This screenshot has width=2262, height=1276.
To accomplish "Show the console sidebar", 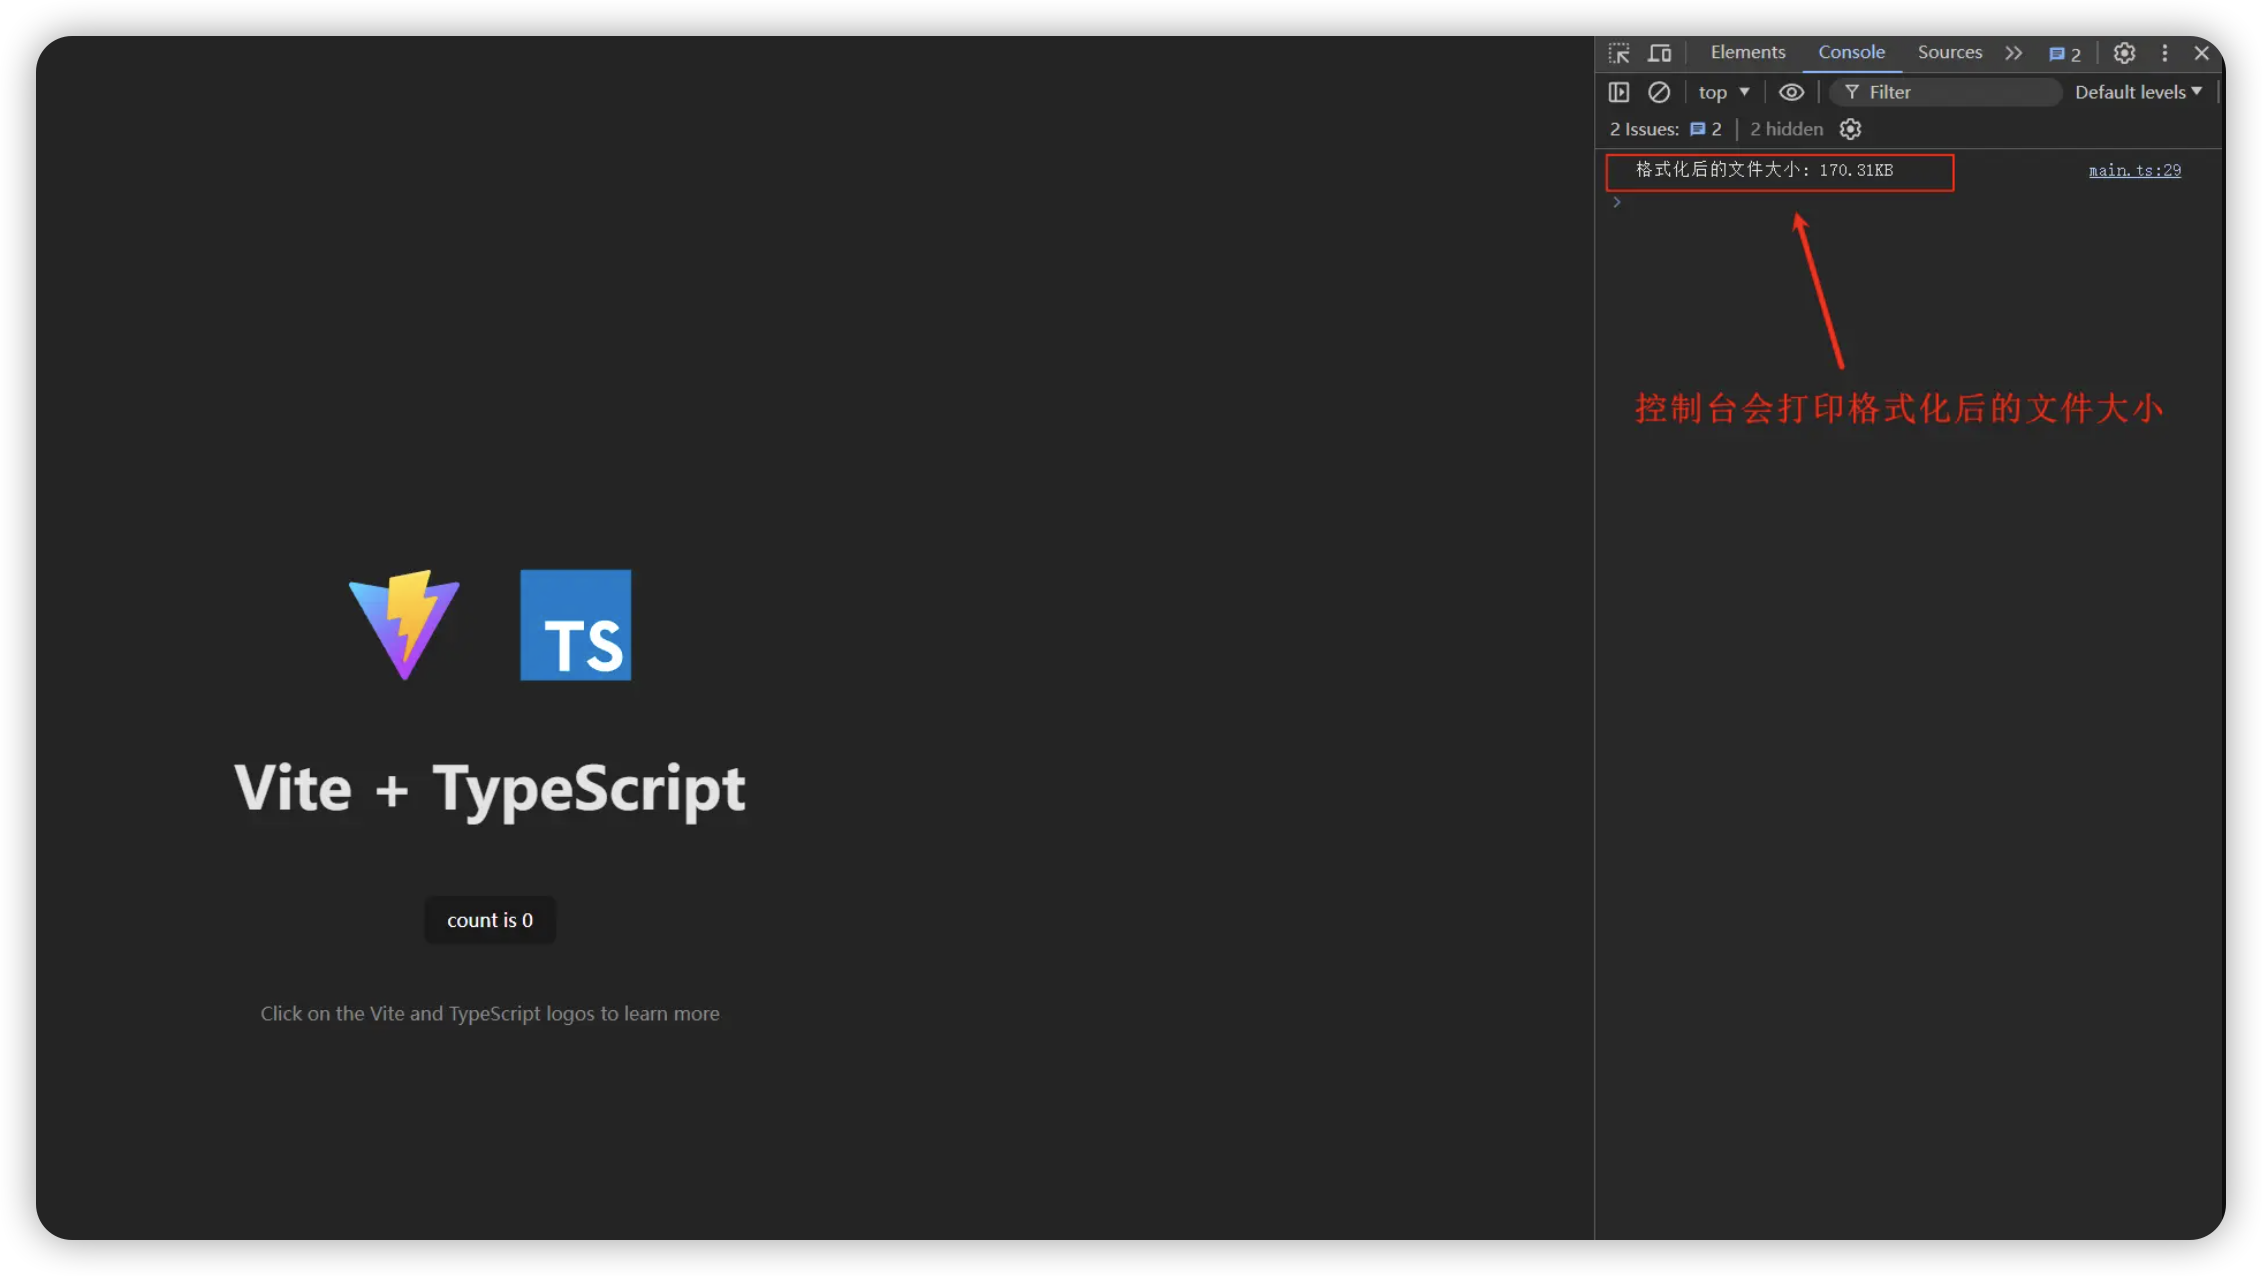I will pos(1618,92).
